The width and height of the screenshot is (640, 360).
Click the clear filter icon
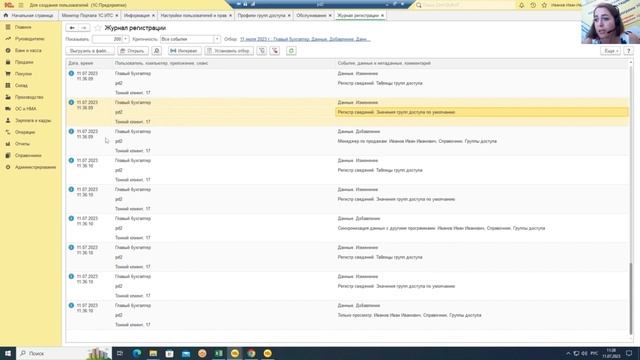pos(275,51)
